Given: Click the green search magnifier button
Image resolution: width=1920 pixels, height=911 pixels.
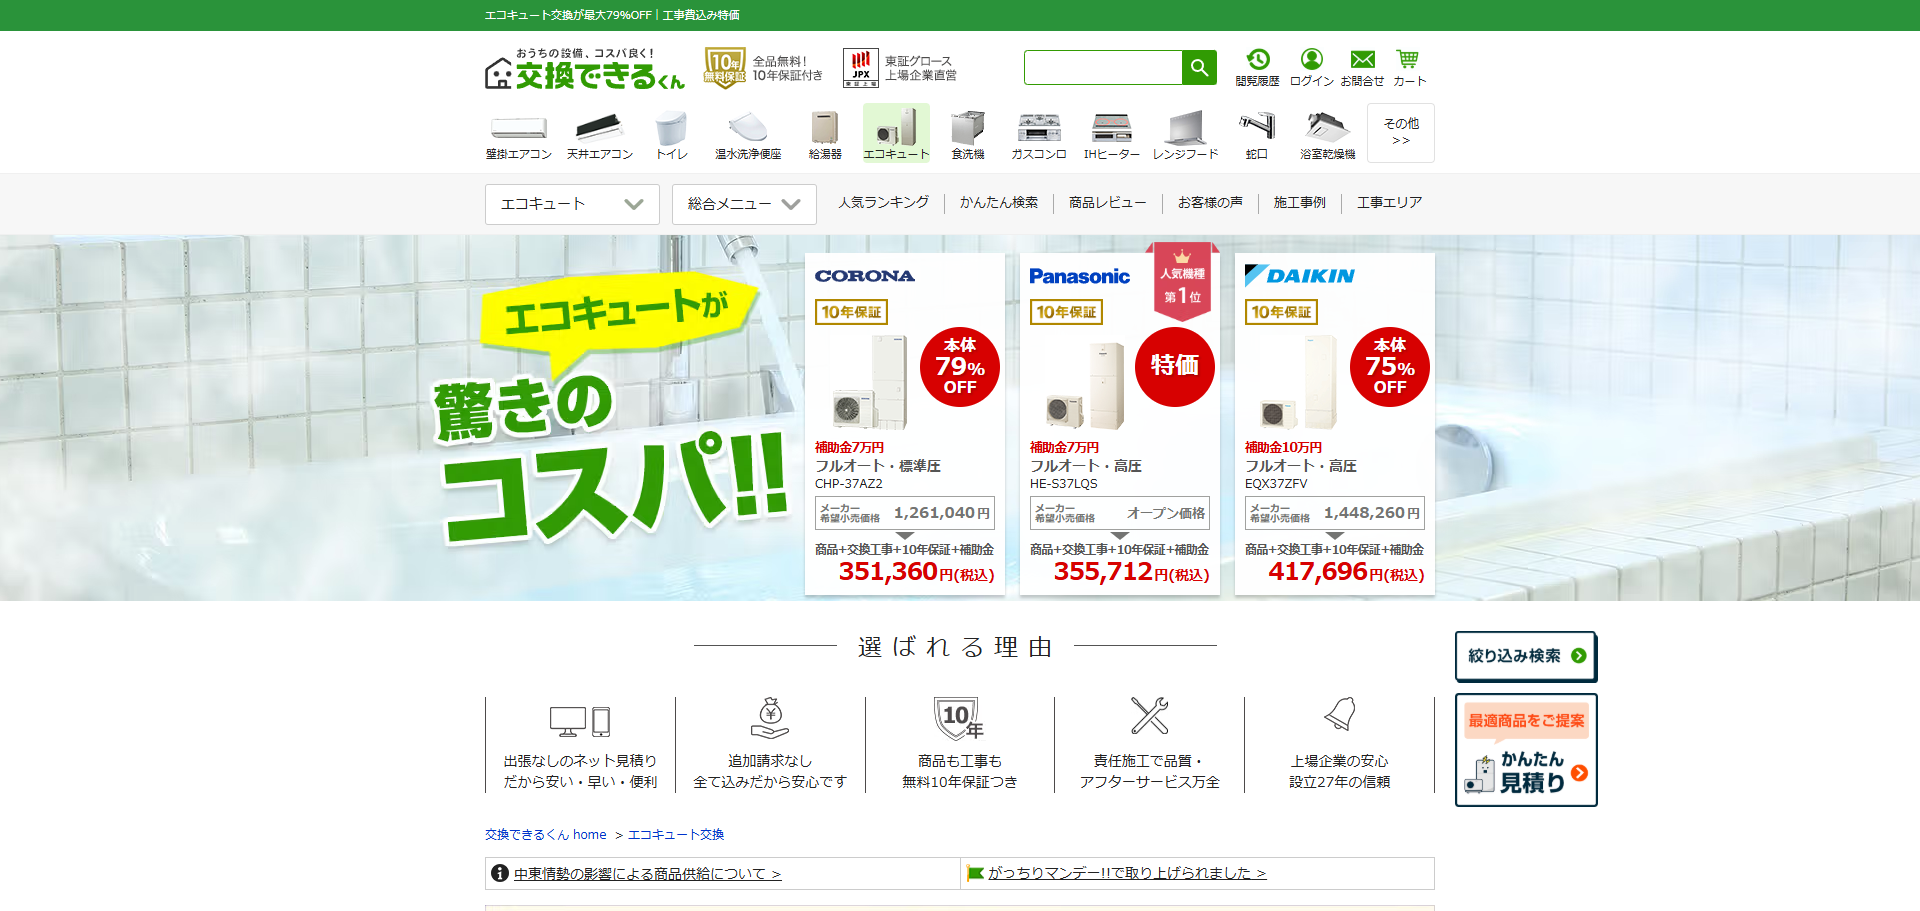Looking at the screenshot, I should pyautogui.click(x=1199, y=68).
